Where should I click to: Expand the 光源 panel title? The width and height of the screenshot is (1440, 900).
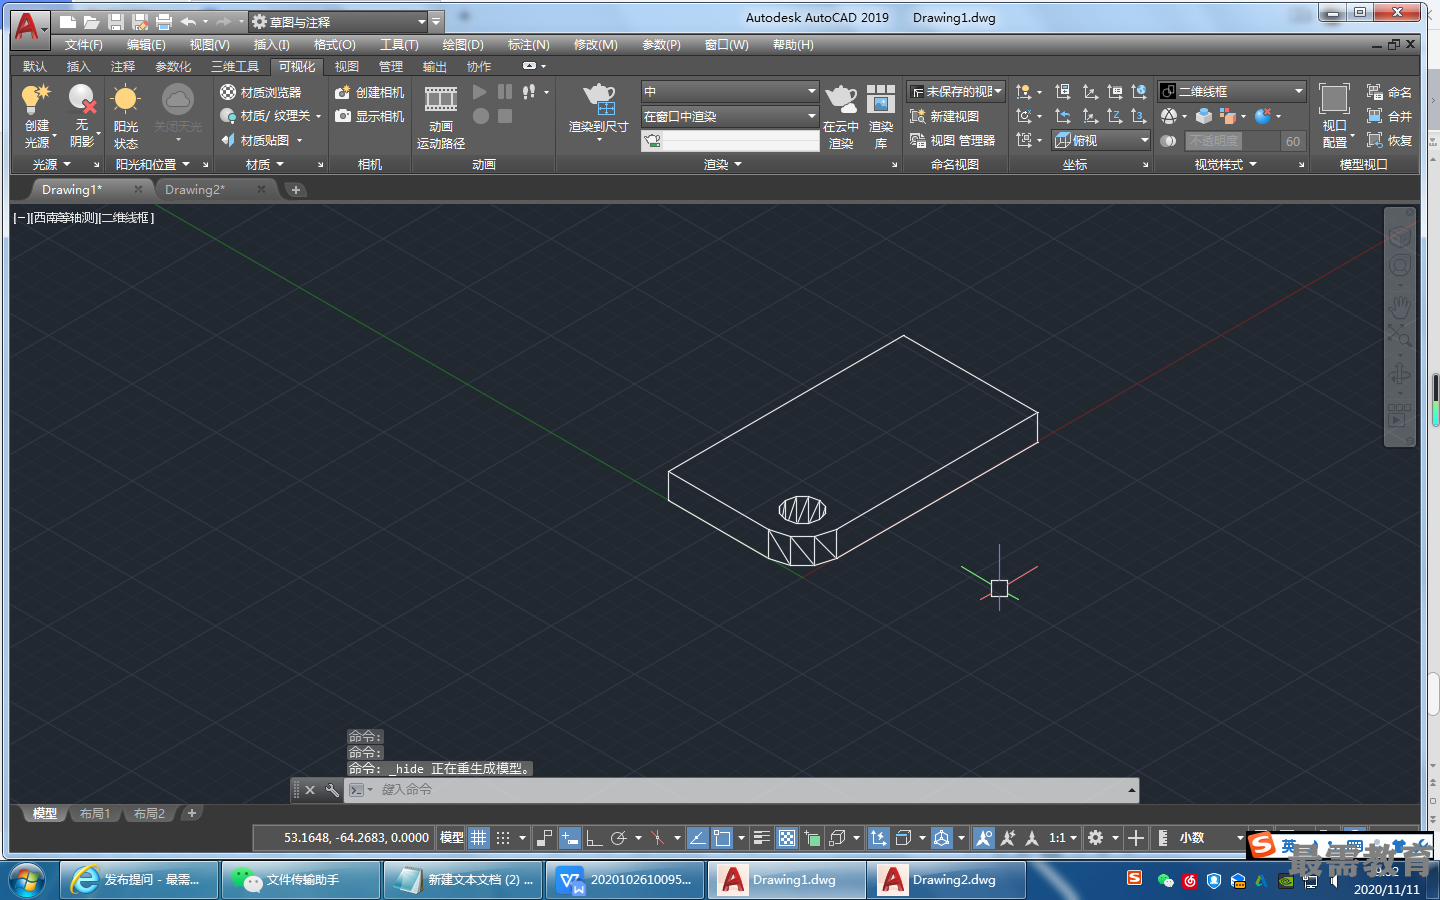click(52, 164)
